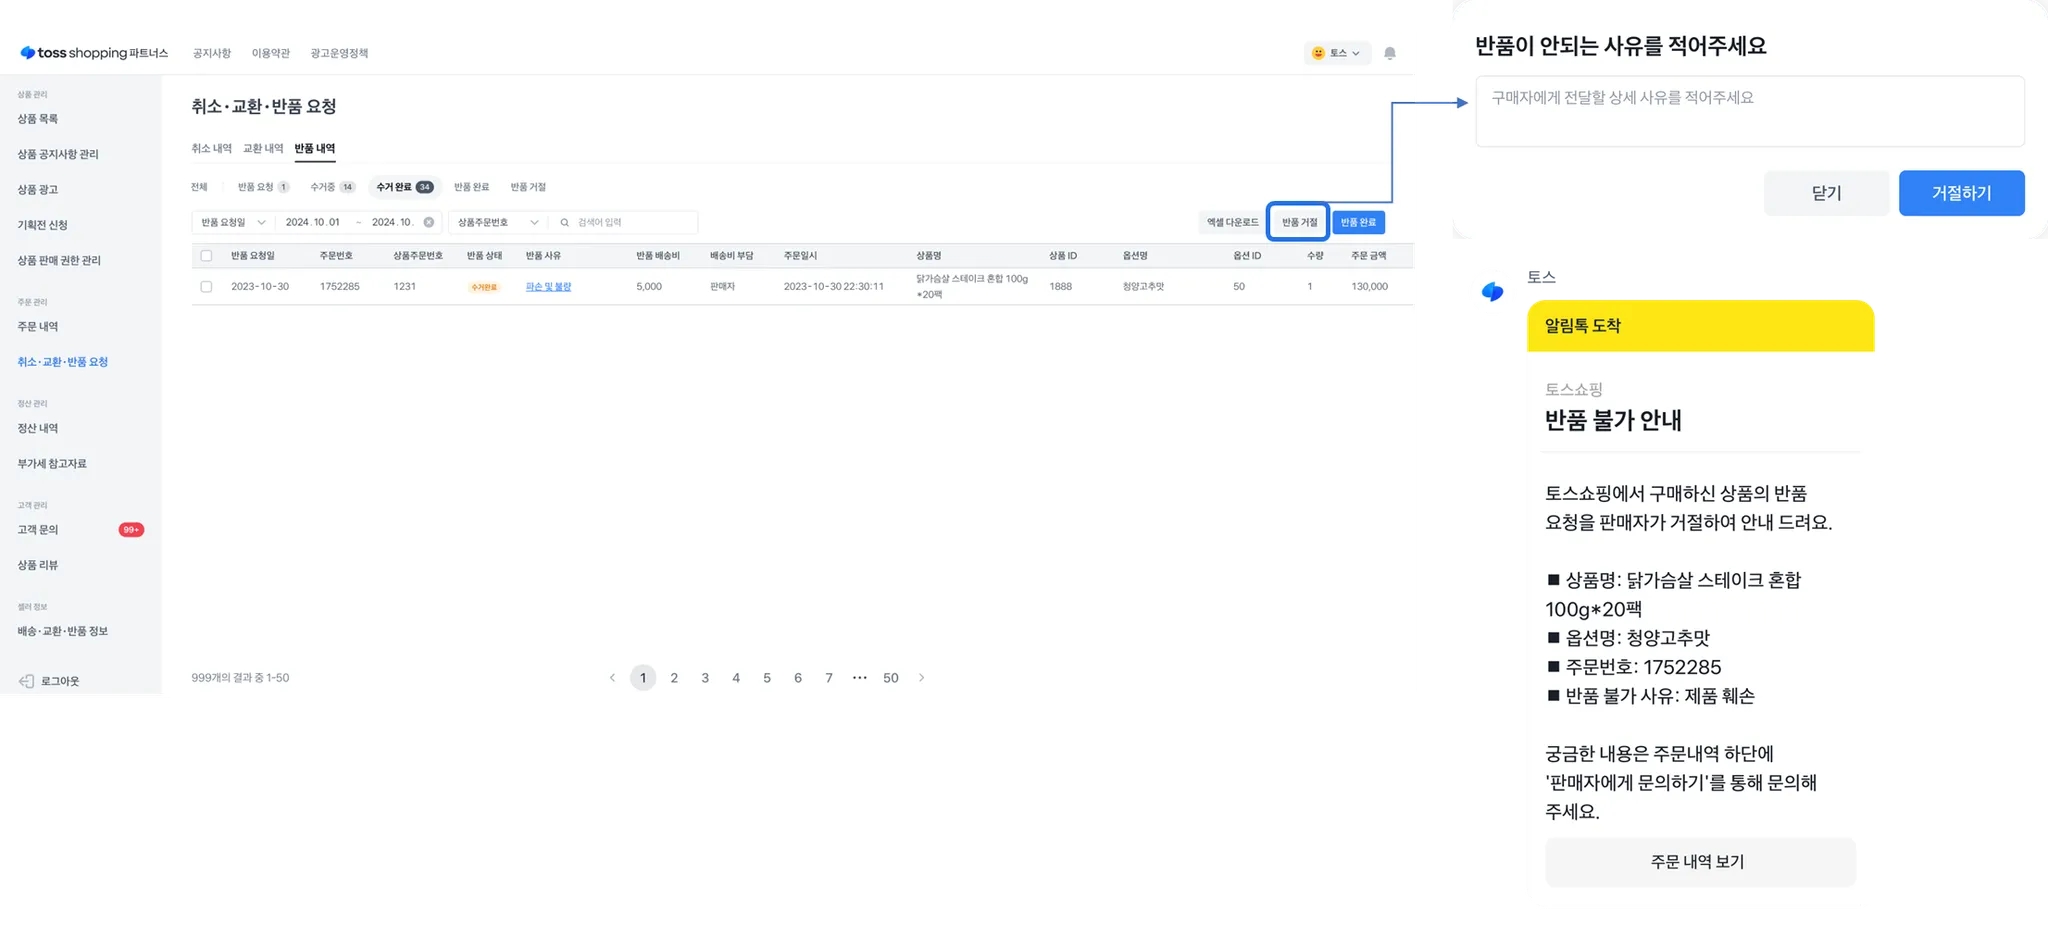Select the 수거중 status filter tab

point(331,187)
